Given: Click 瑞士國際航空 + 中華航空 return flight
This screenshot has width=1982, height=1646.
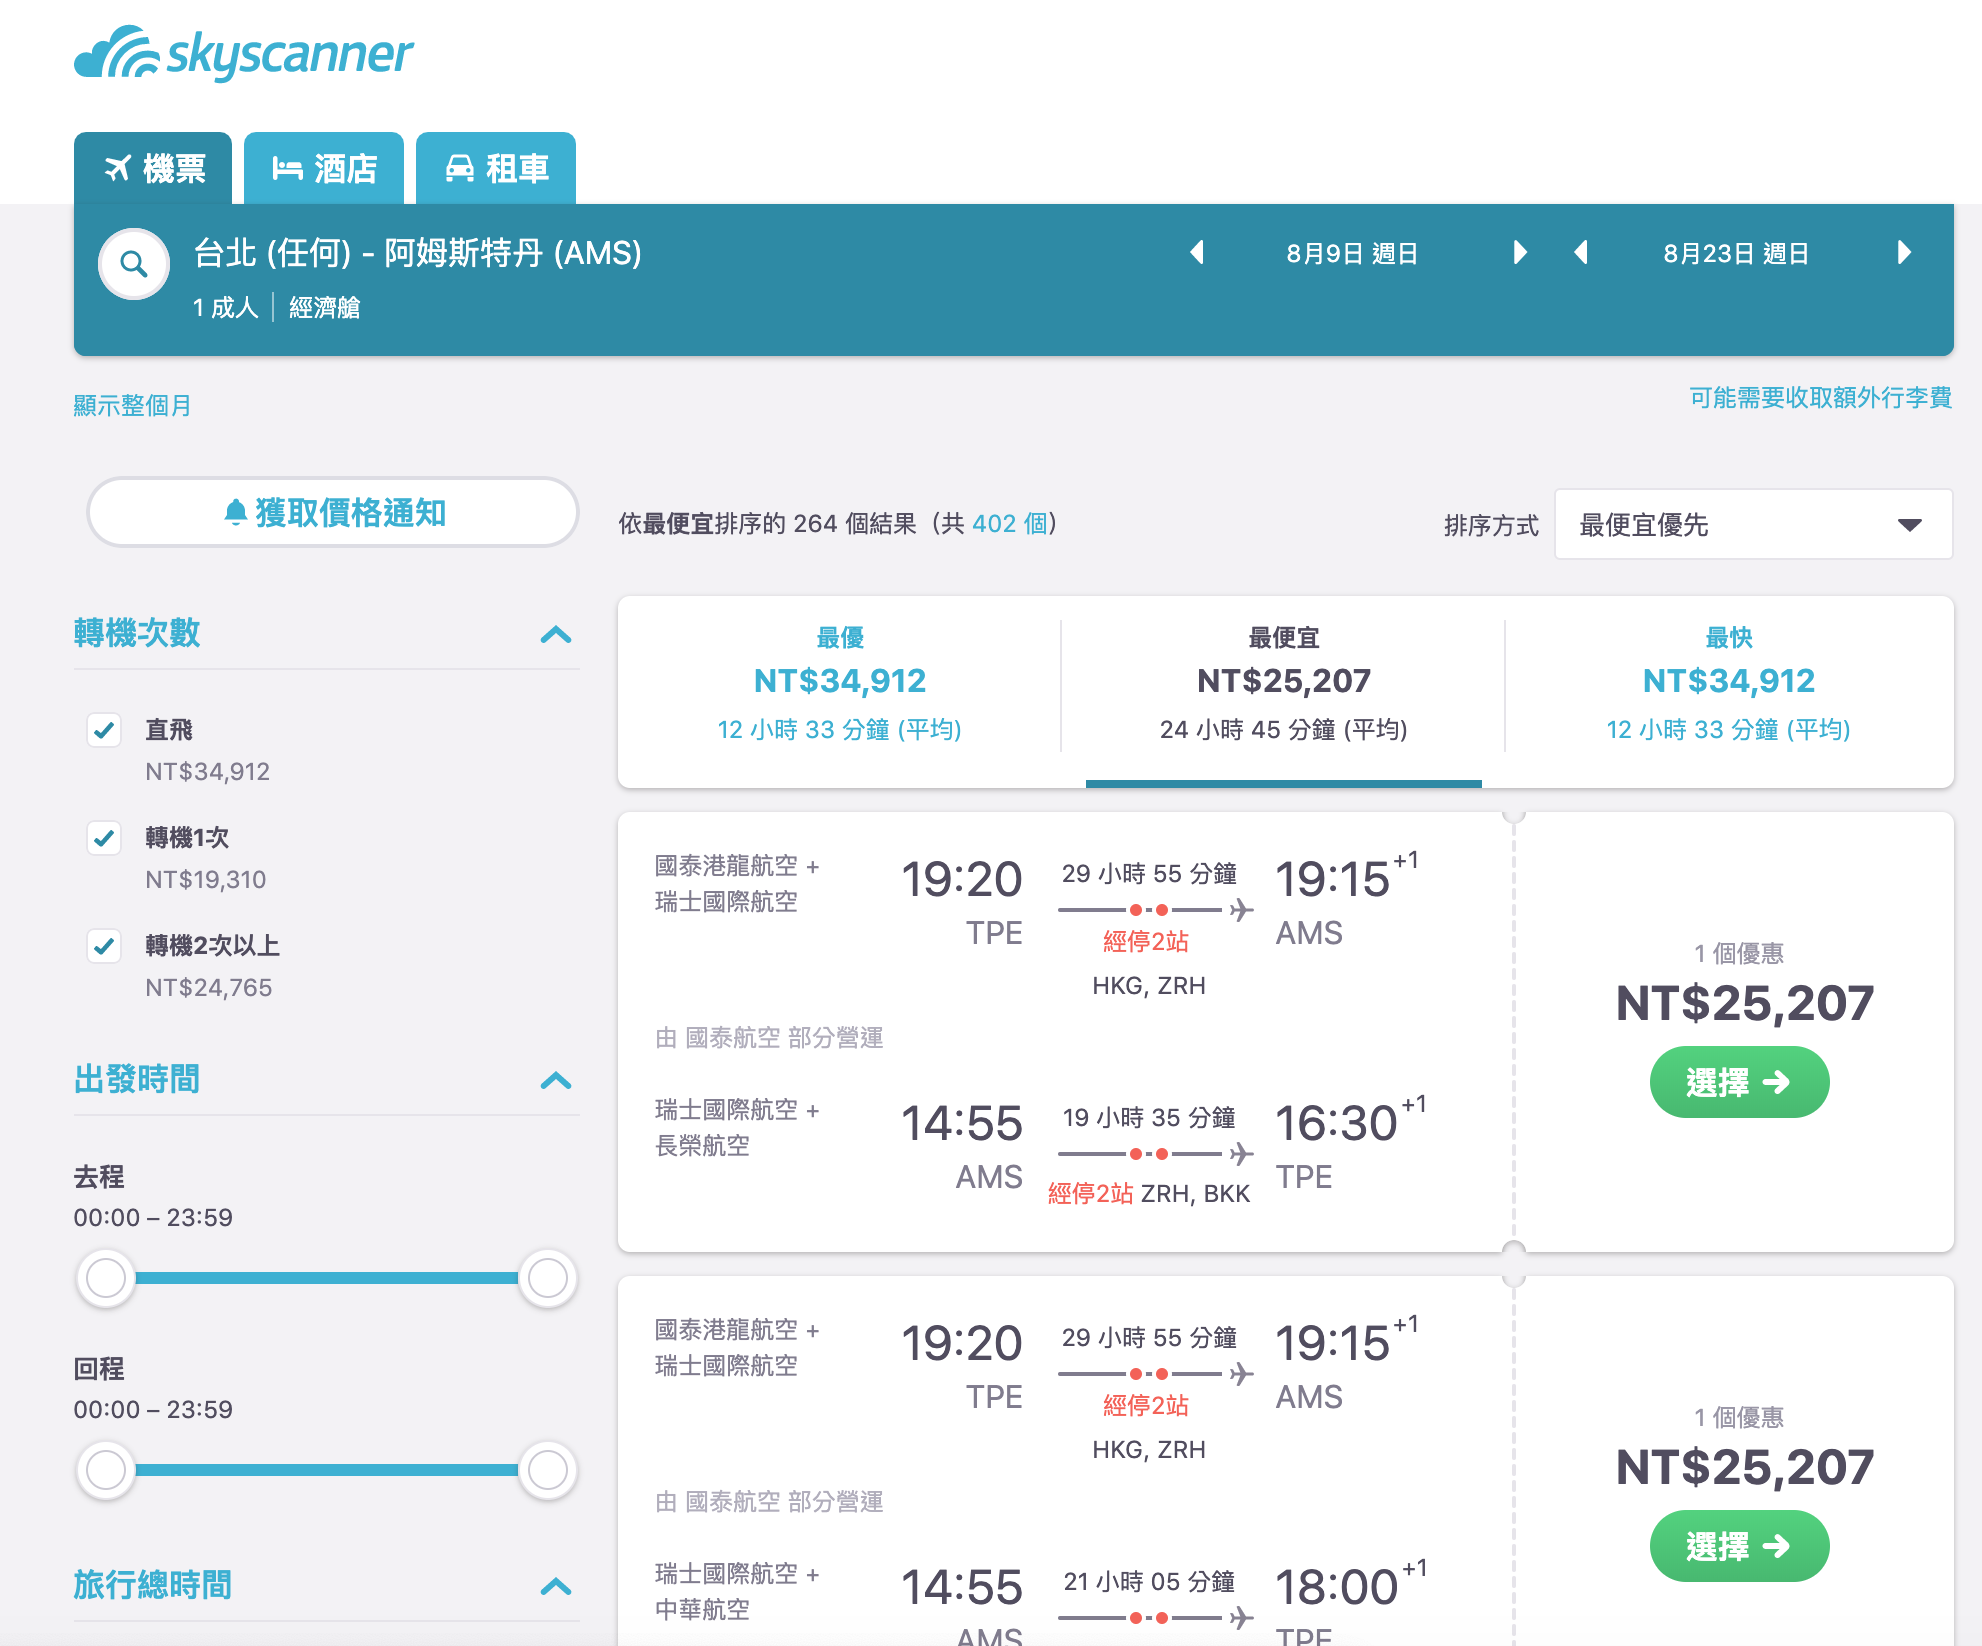Looking at the screenshot, I should click(737, 1591).
